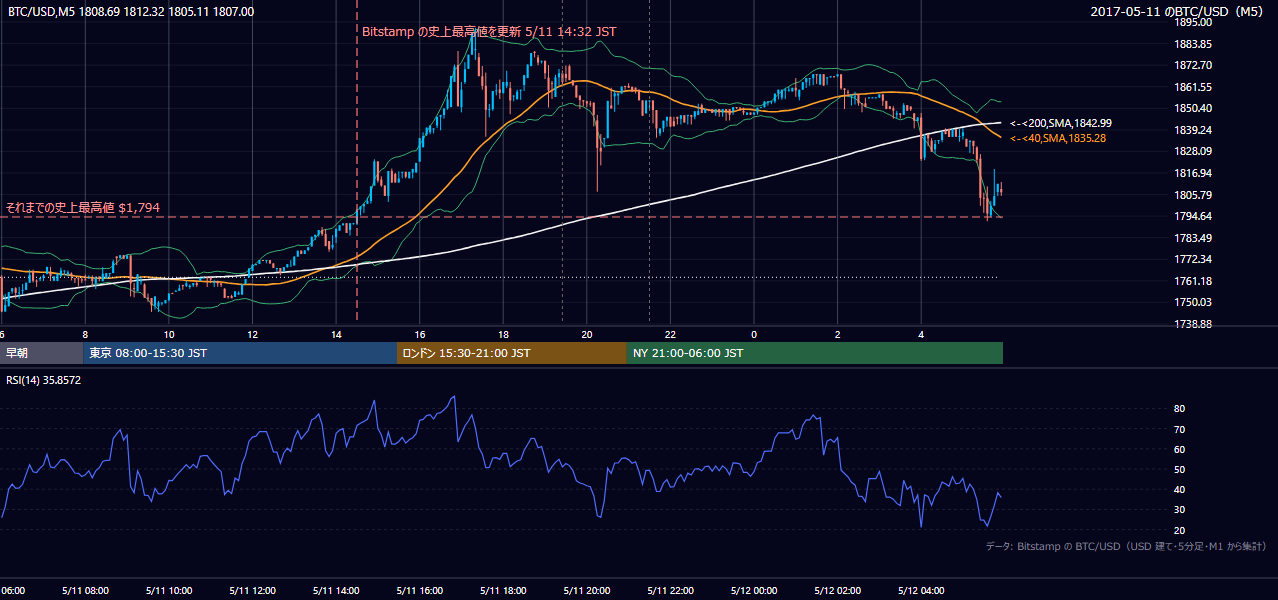Screen dimensions: 1278x600
Task: Click RSI scale value 40
Action: point(1179,489)
